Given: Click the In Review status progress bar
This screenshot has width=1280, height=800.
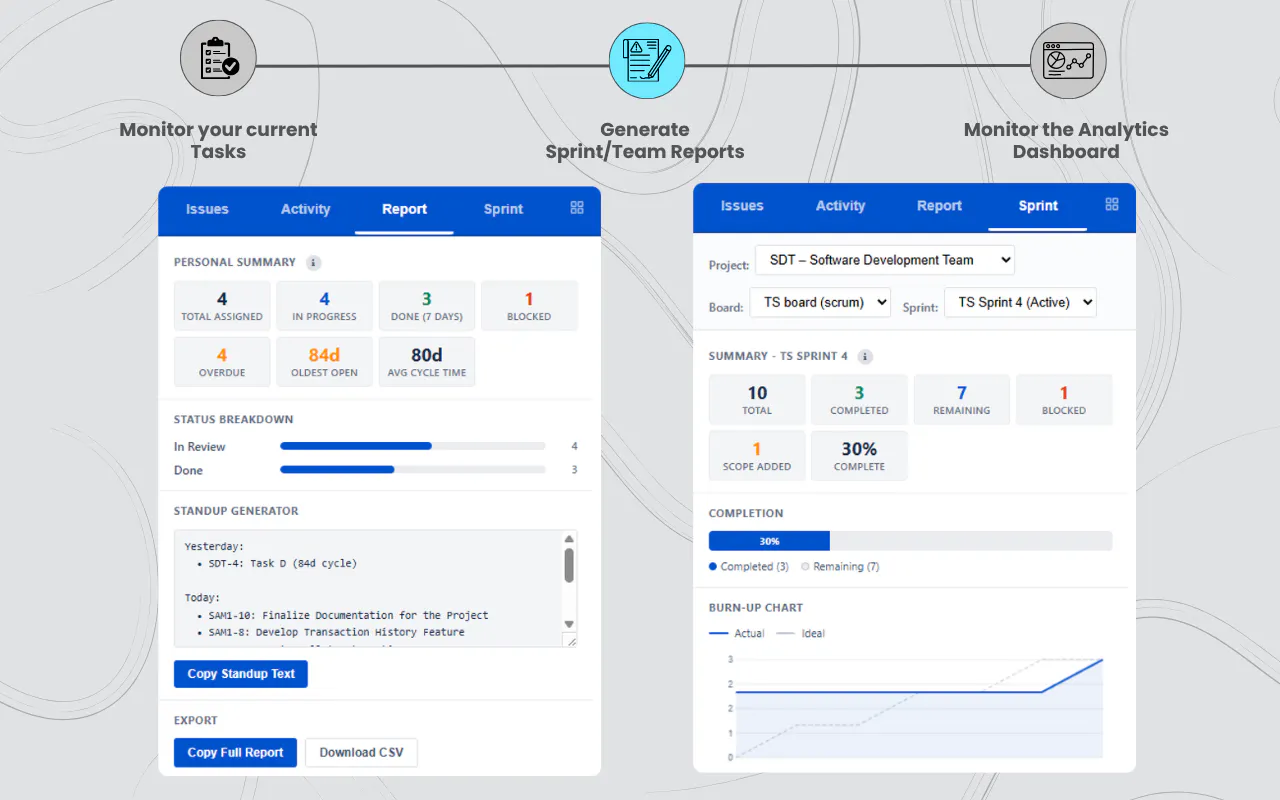Looking at the screenshot, I should coord(413,446).
